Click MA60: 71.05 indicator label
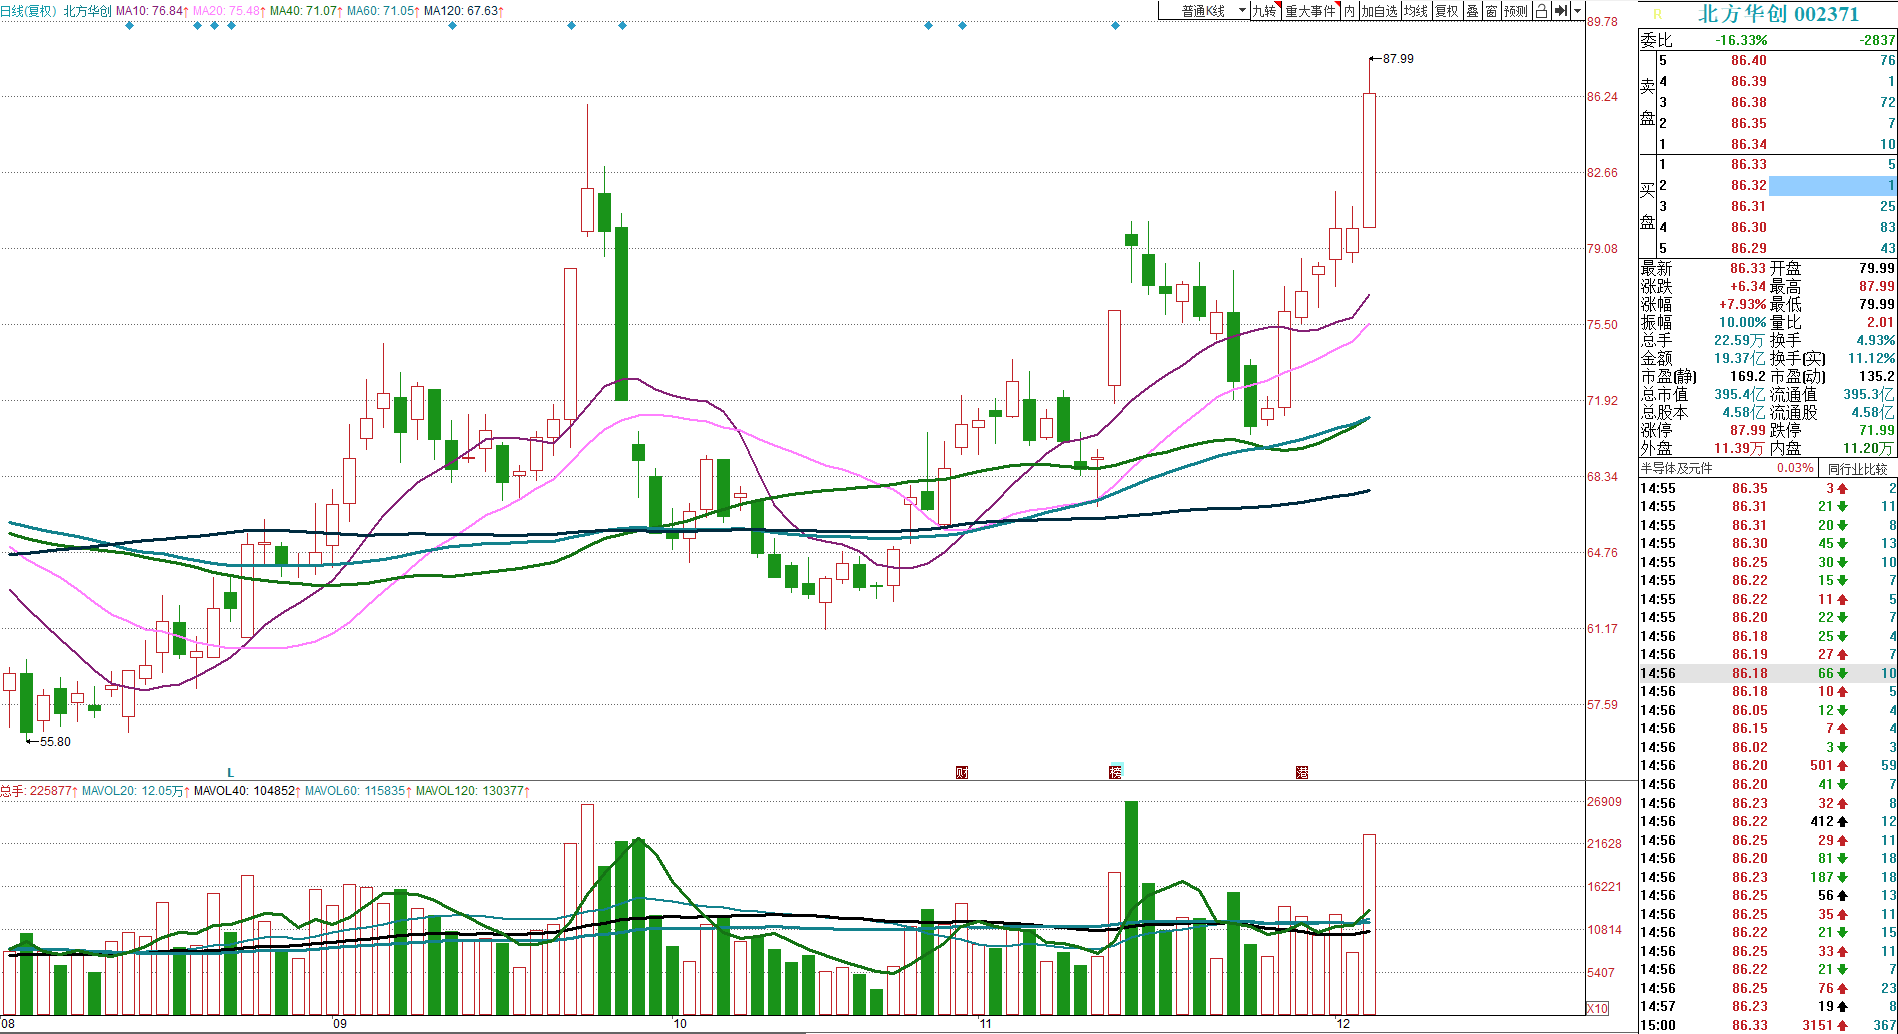The width and height of the screenshot is (1898, 1034). (x=383, y=11)
